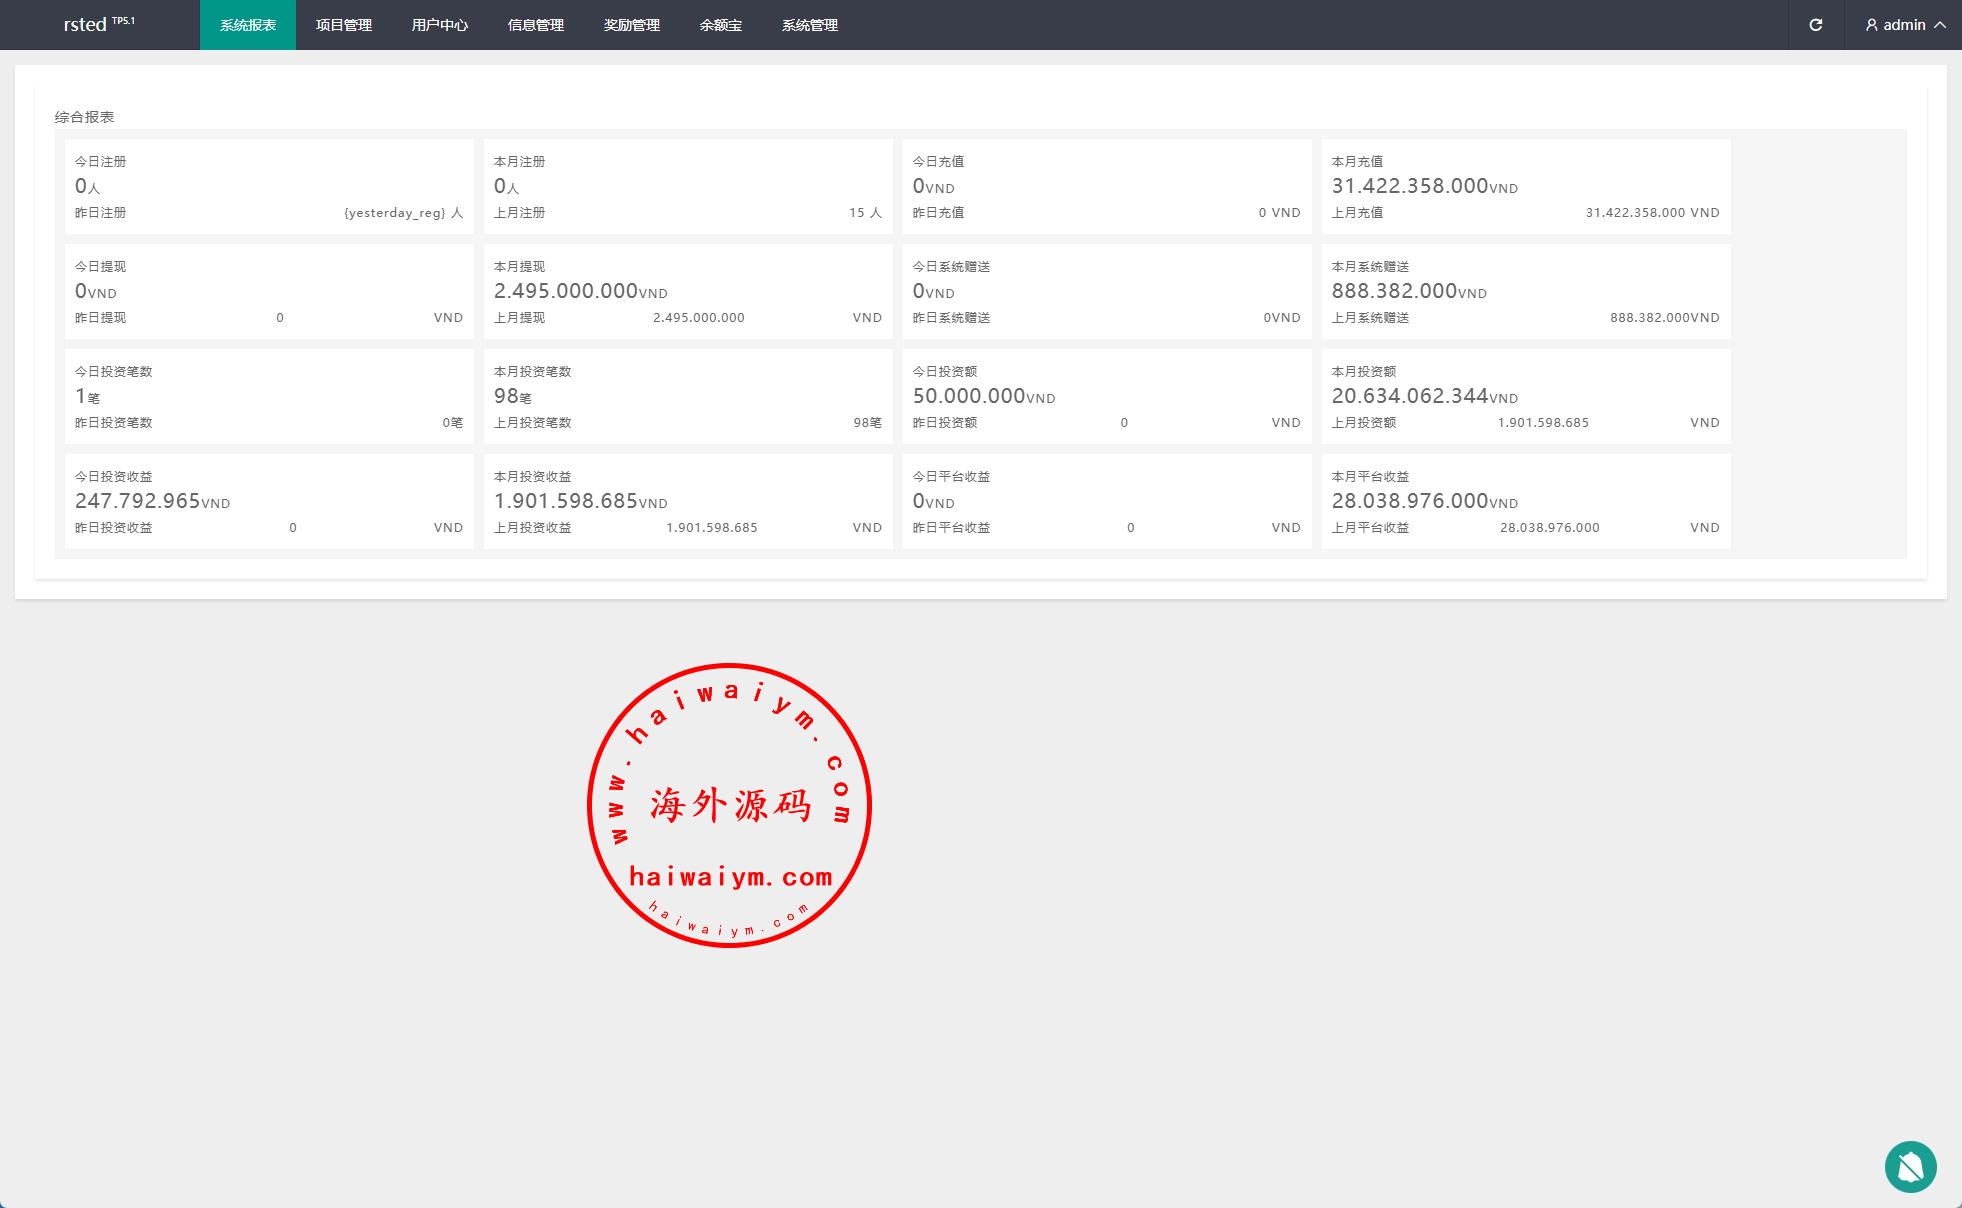The height and width of the screenshot is (1208, 1962).
Task: Open the 项目管理 menu
Action: pos(344,25)
